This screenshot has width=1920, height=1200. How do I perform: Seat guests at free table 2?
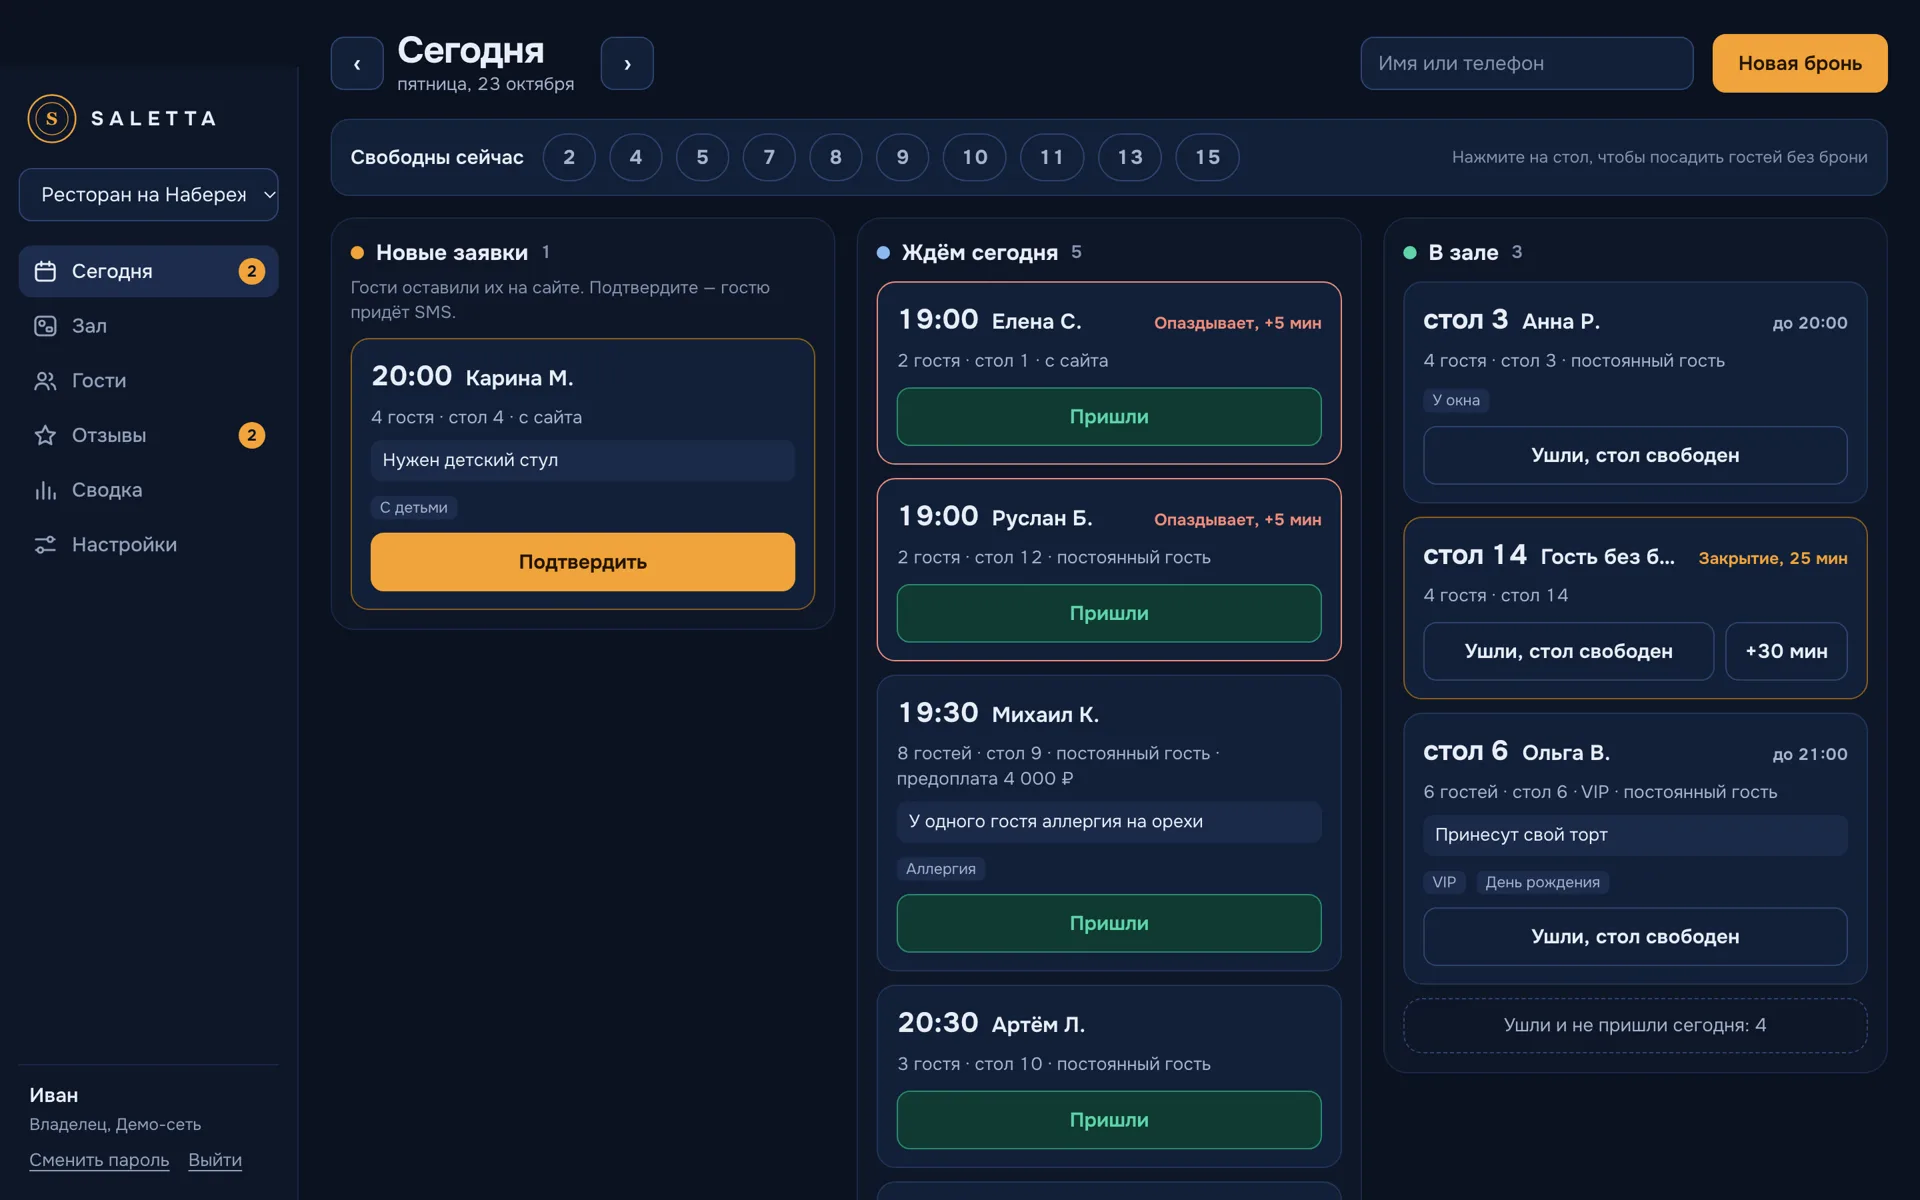point(569,157)
